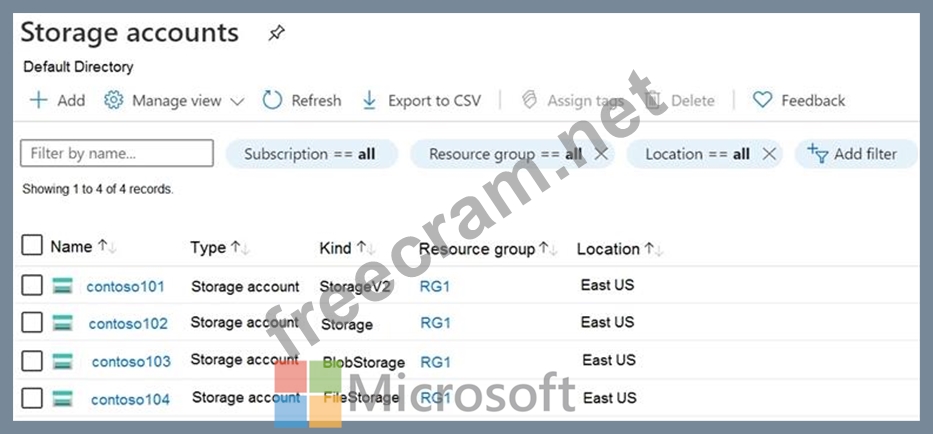The image size is (933, 434).
Task: Click Showing 1 to 4 records text
Action: [x=98, y=189]
